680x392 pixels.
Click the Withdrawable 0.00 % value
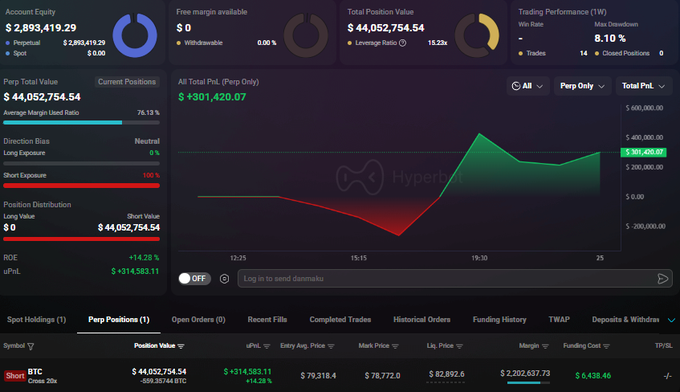coord(267,43)
